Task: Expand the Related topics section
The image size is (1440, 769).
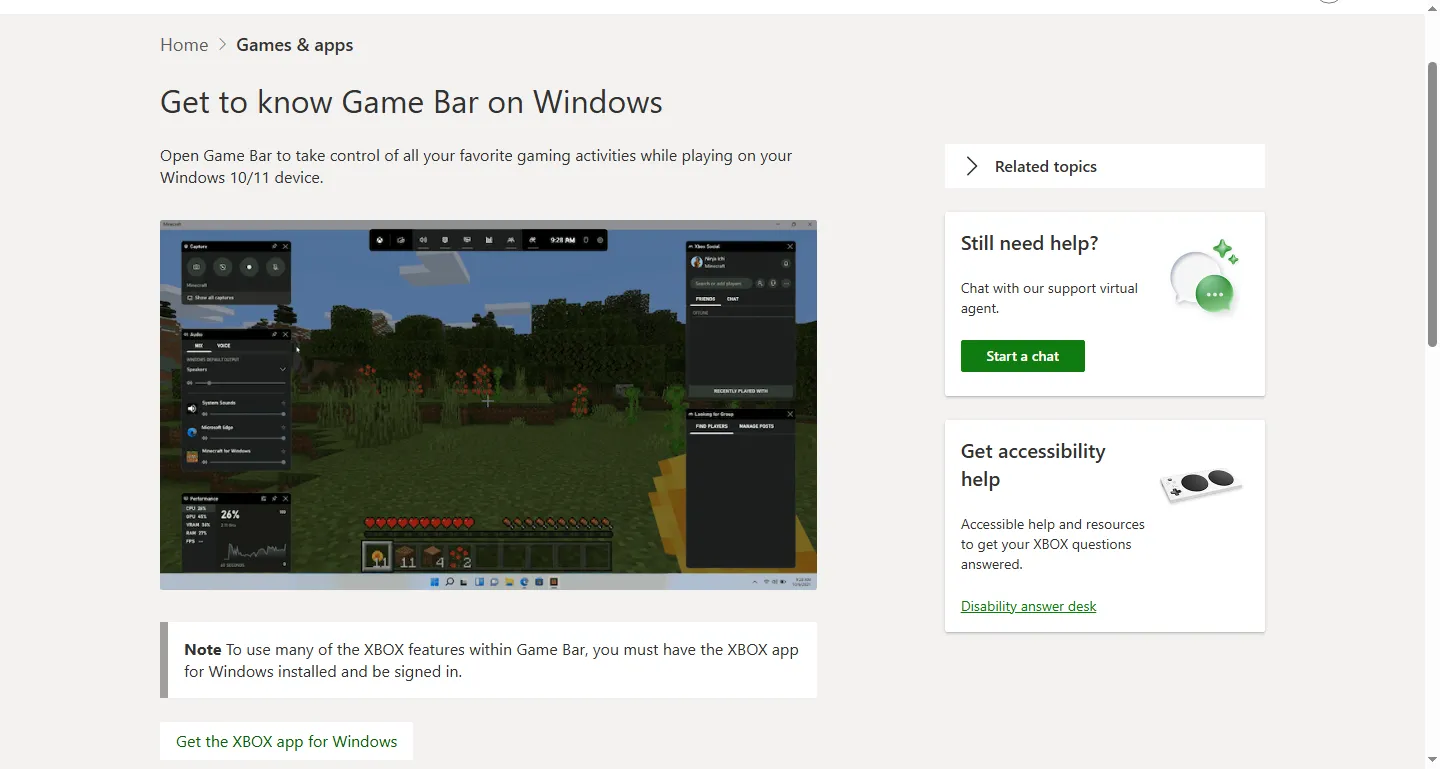Action: pyautogui.click(x=1104, y=166)
